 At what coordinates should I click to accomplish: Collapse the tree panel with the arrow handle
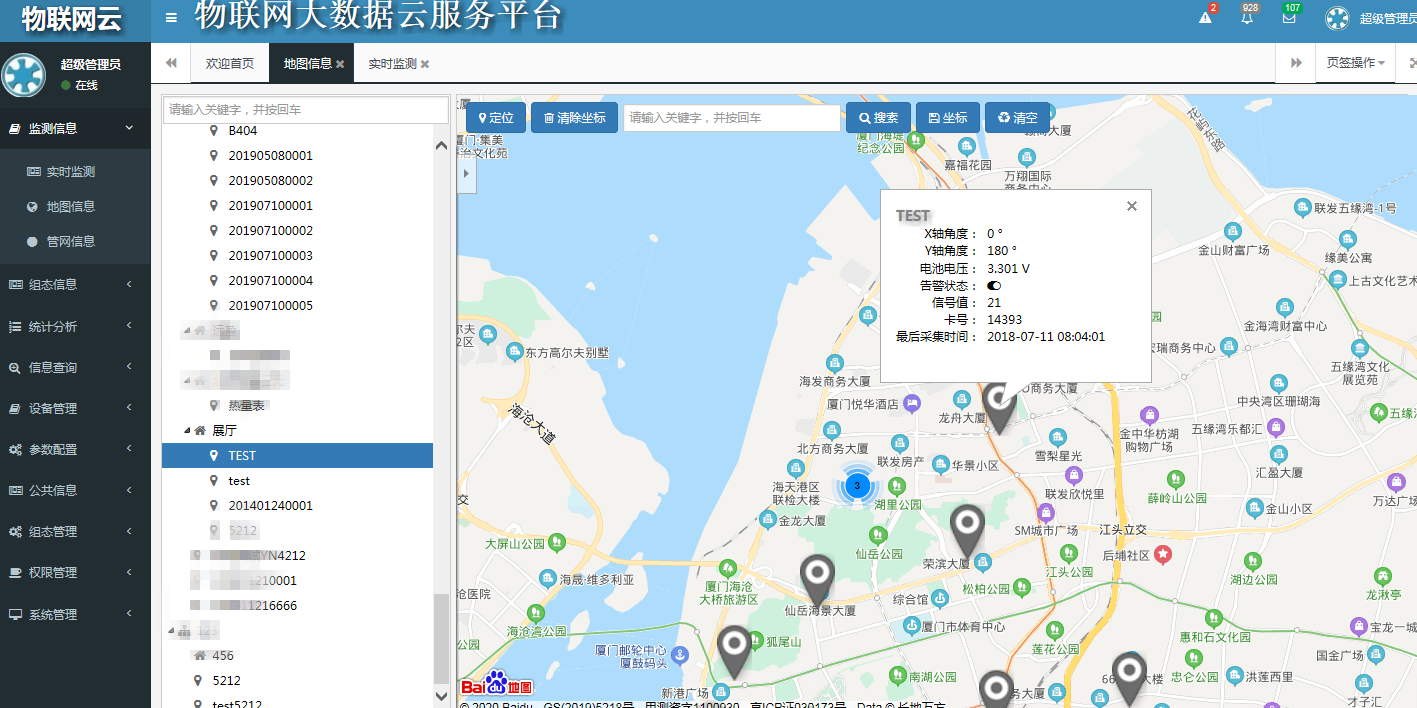click(466, 174)
